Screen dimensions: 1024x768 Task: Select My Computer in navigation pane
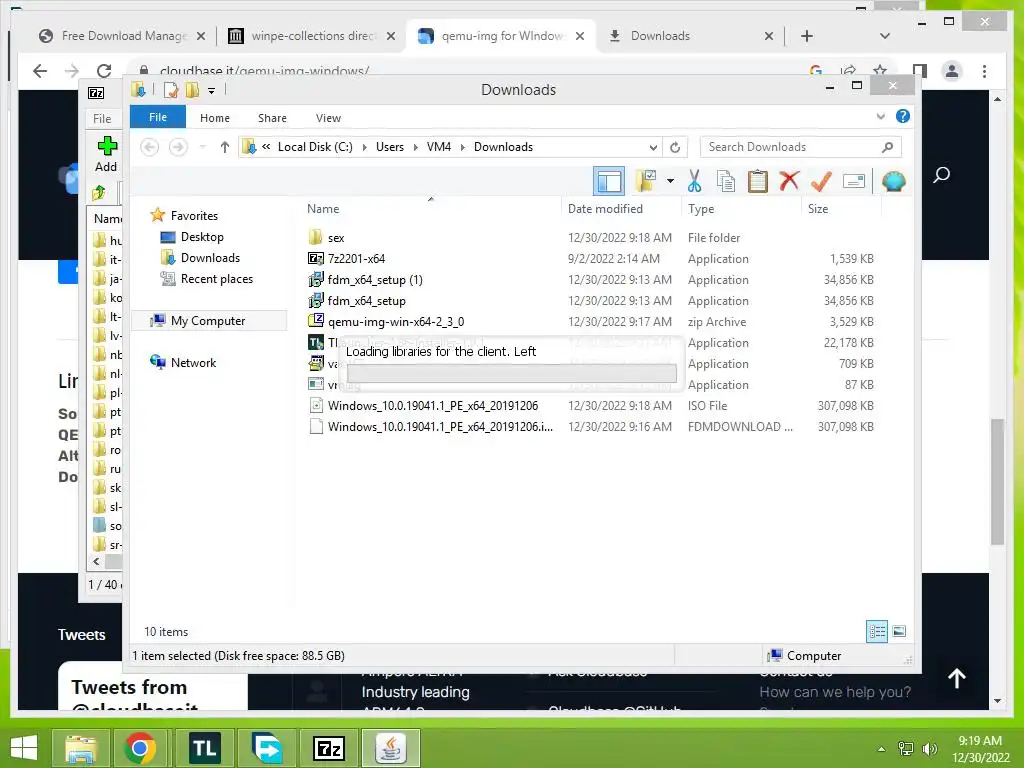[208, 321]
